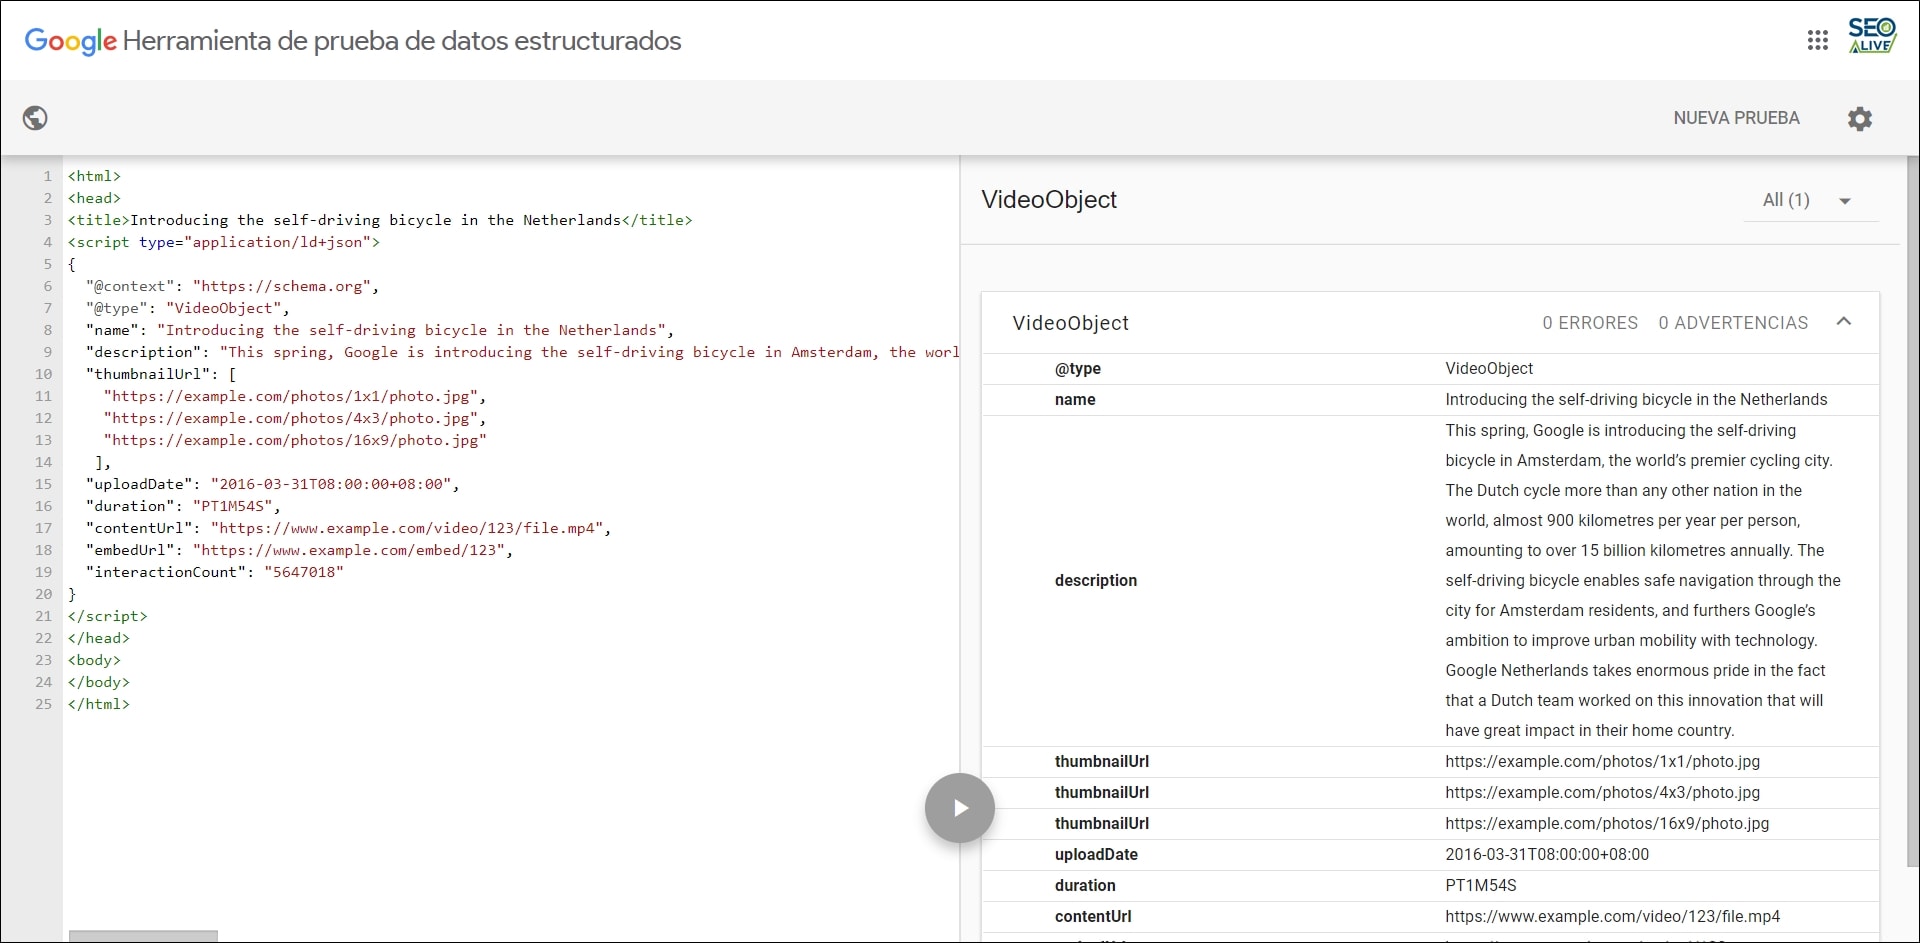Click the 0 ERRORES counter
The image size is (1920, 943).
click(1590, 322)
